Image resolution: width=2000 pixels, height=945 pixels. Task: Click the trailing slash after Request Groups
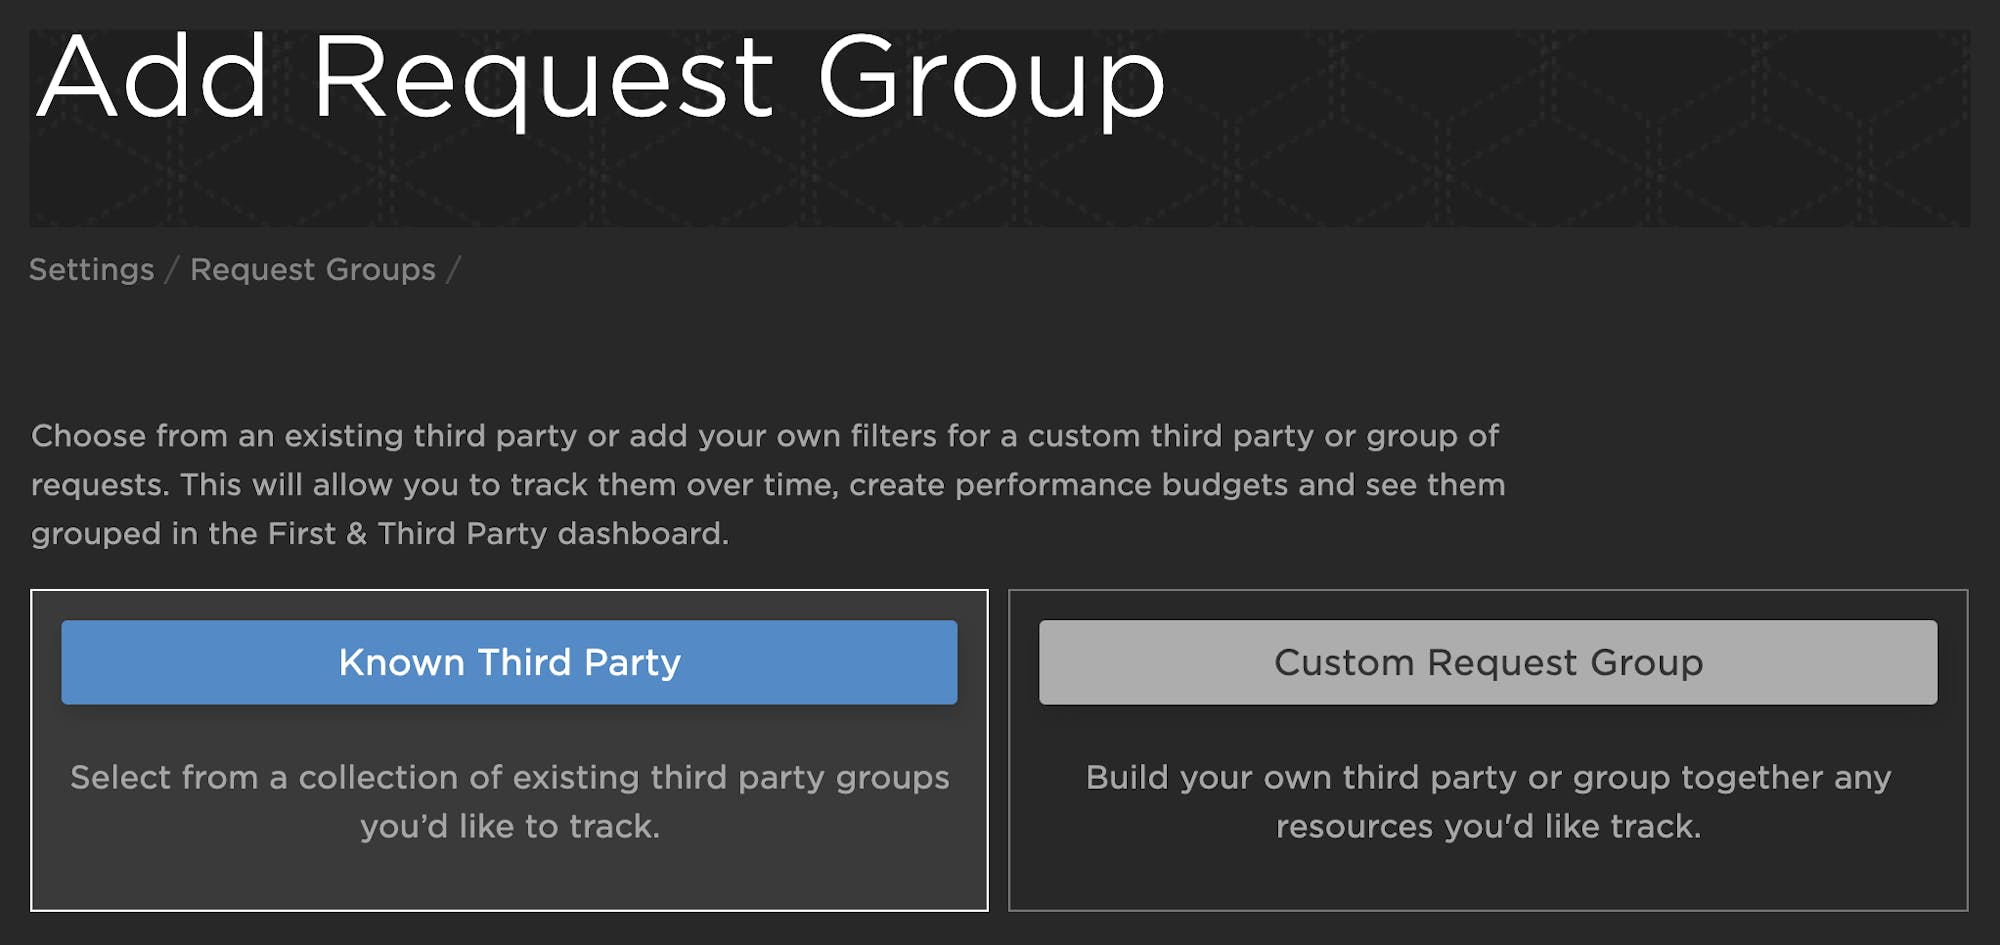pyautogui.click(x=453, y=270)
